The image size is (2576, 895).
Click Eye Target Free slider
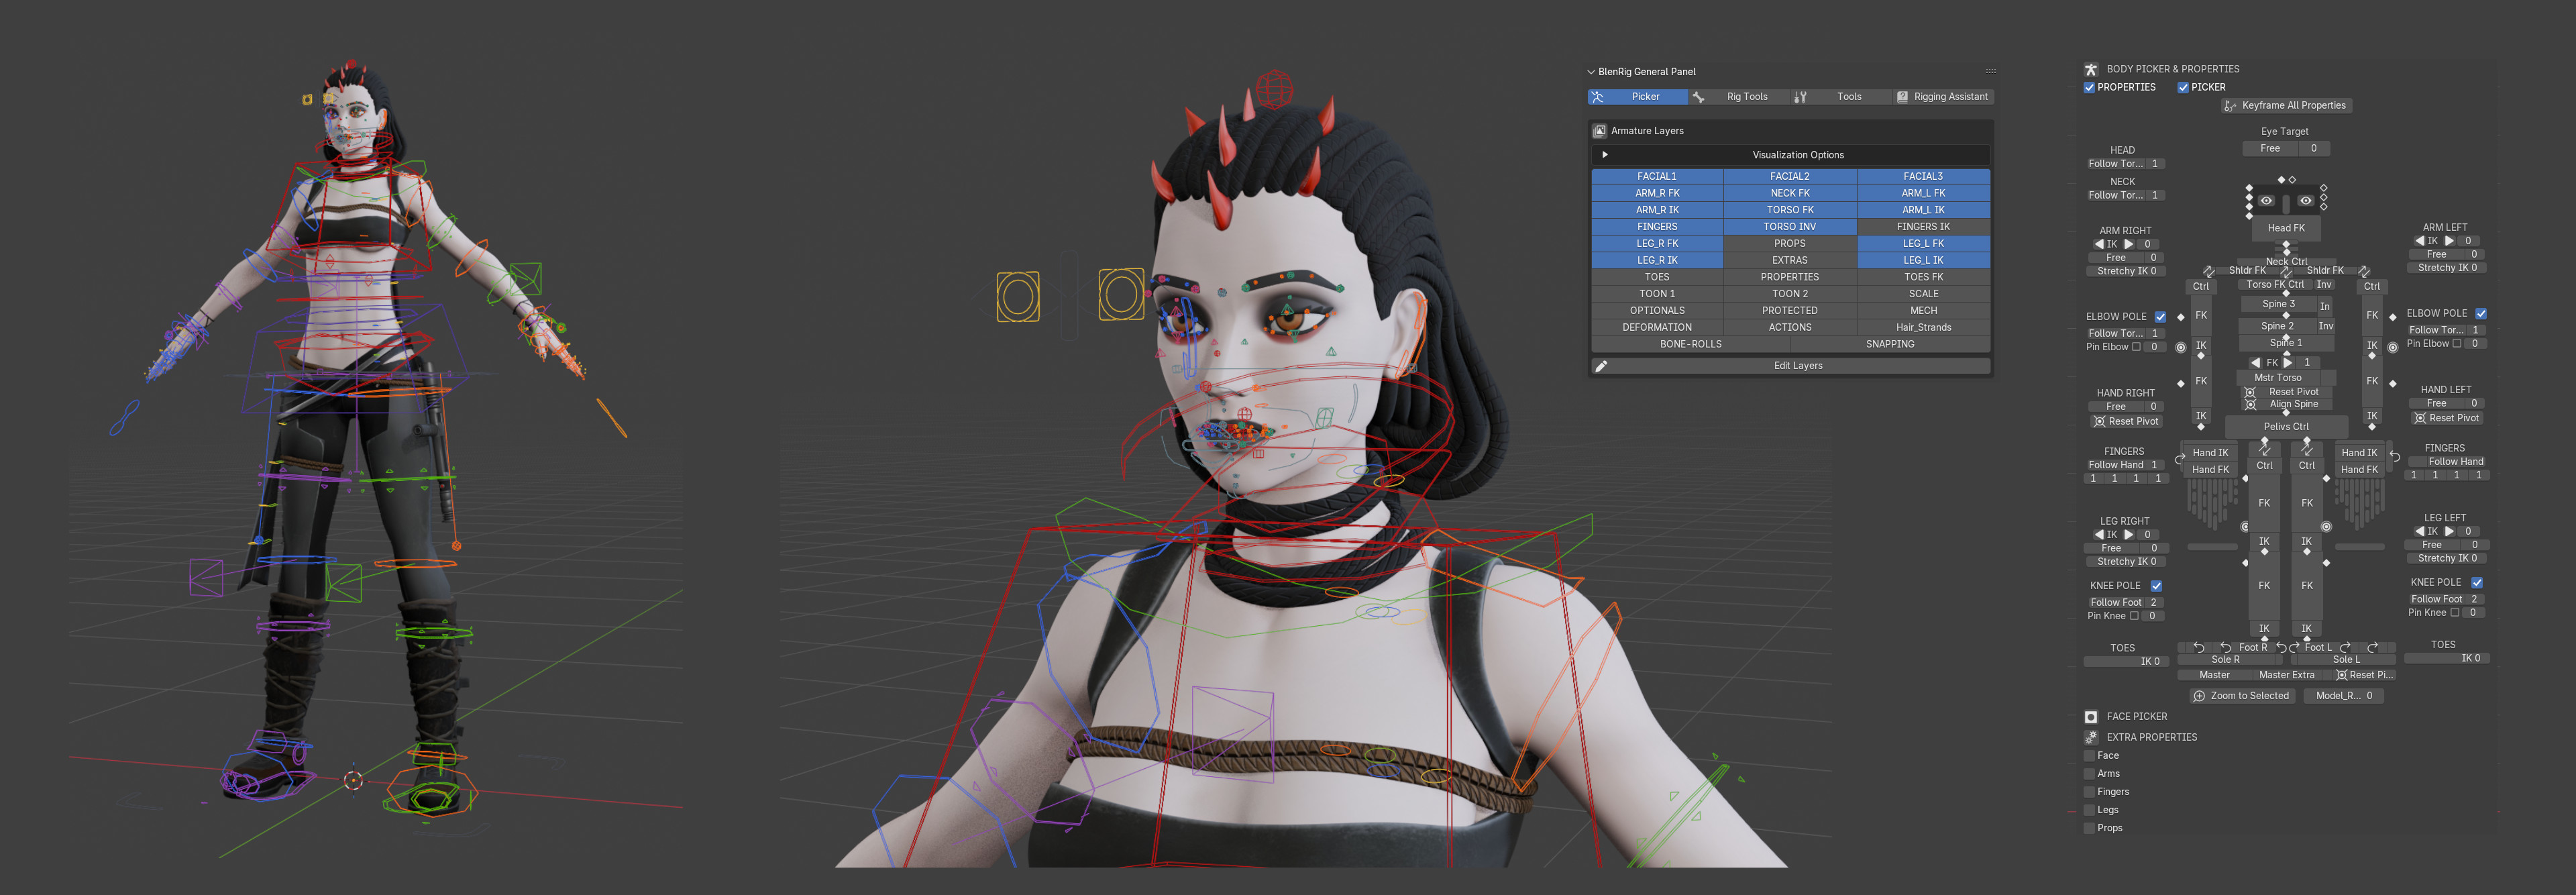pos(2286,149)
